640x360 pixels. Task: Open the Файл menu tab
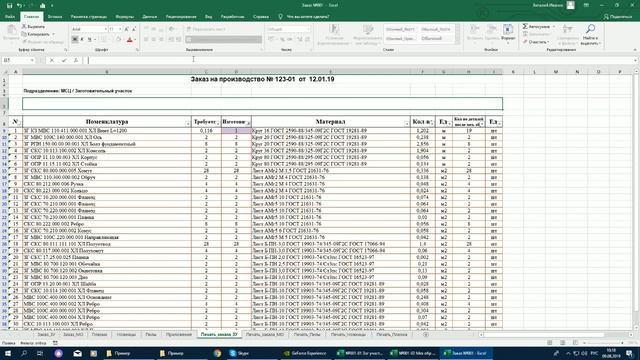point(10,17)
